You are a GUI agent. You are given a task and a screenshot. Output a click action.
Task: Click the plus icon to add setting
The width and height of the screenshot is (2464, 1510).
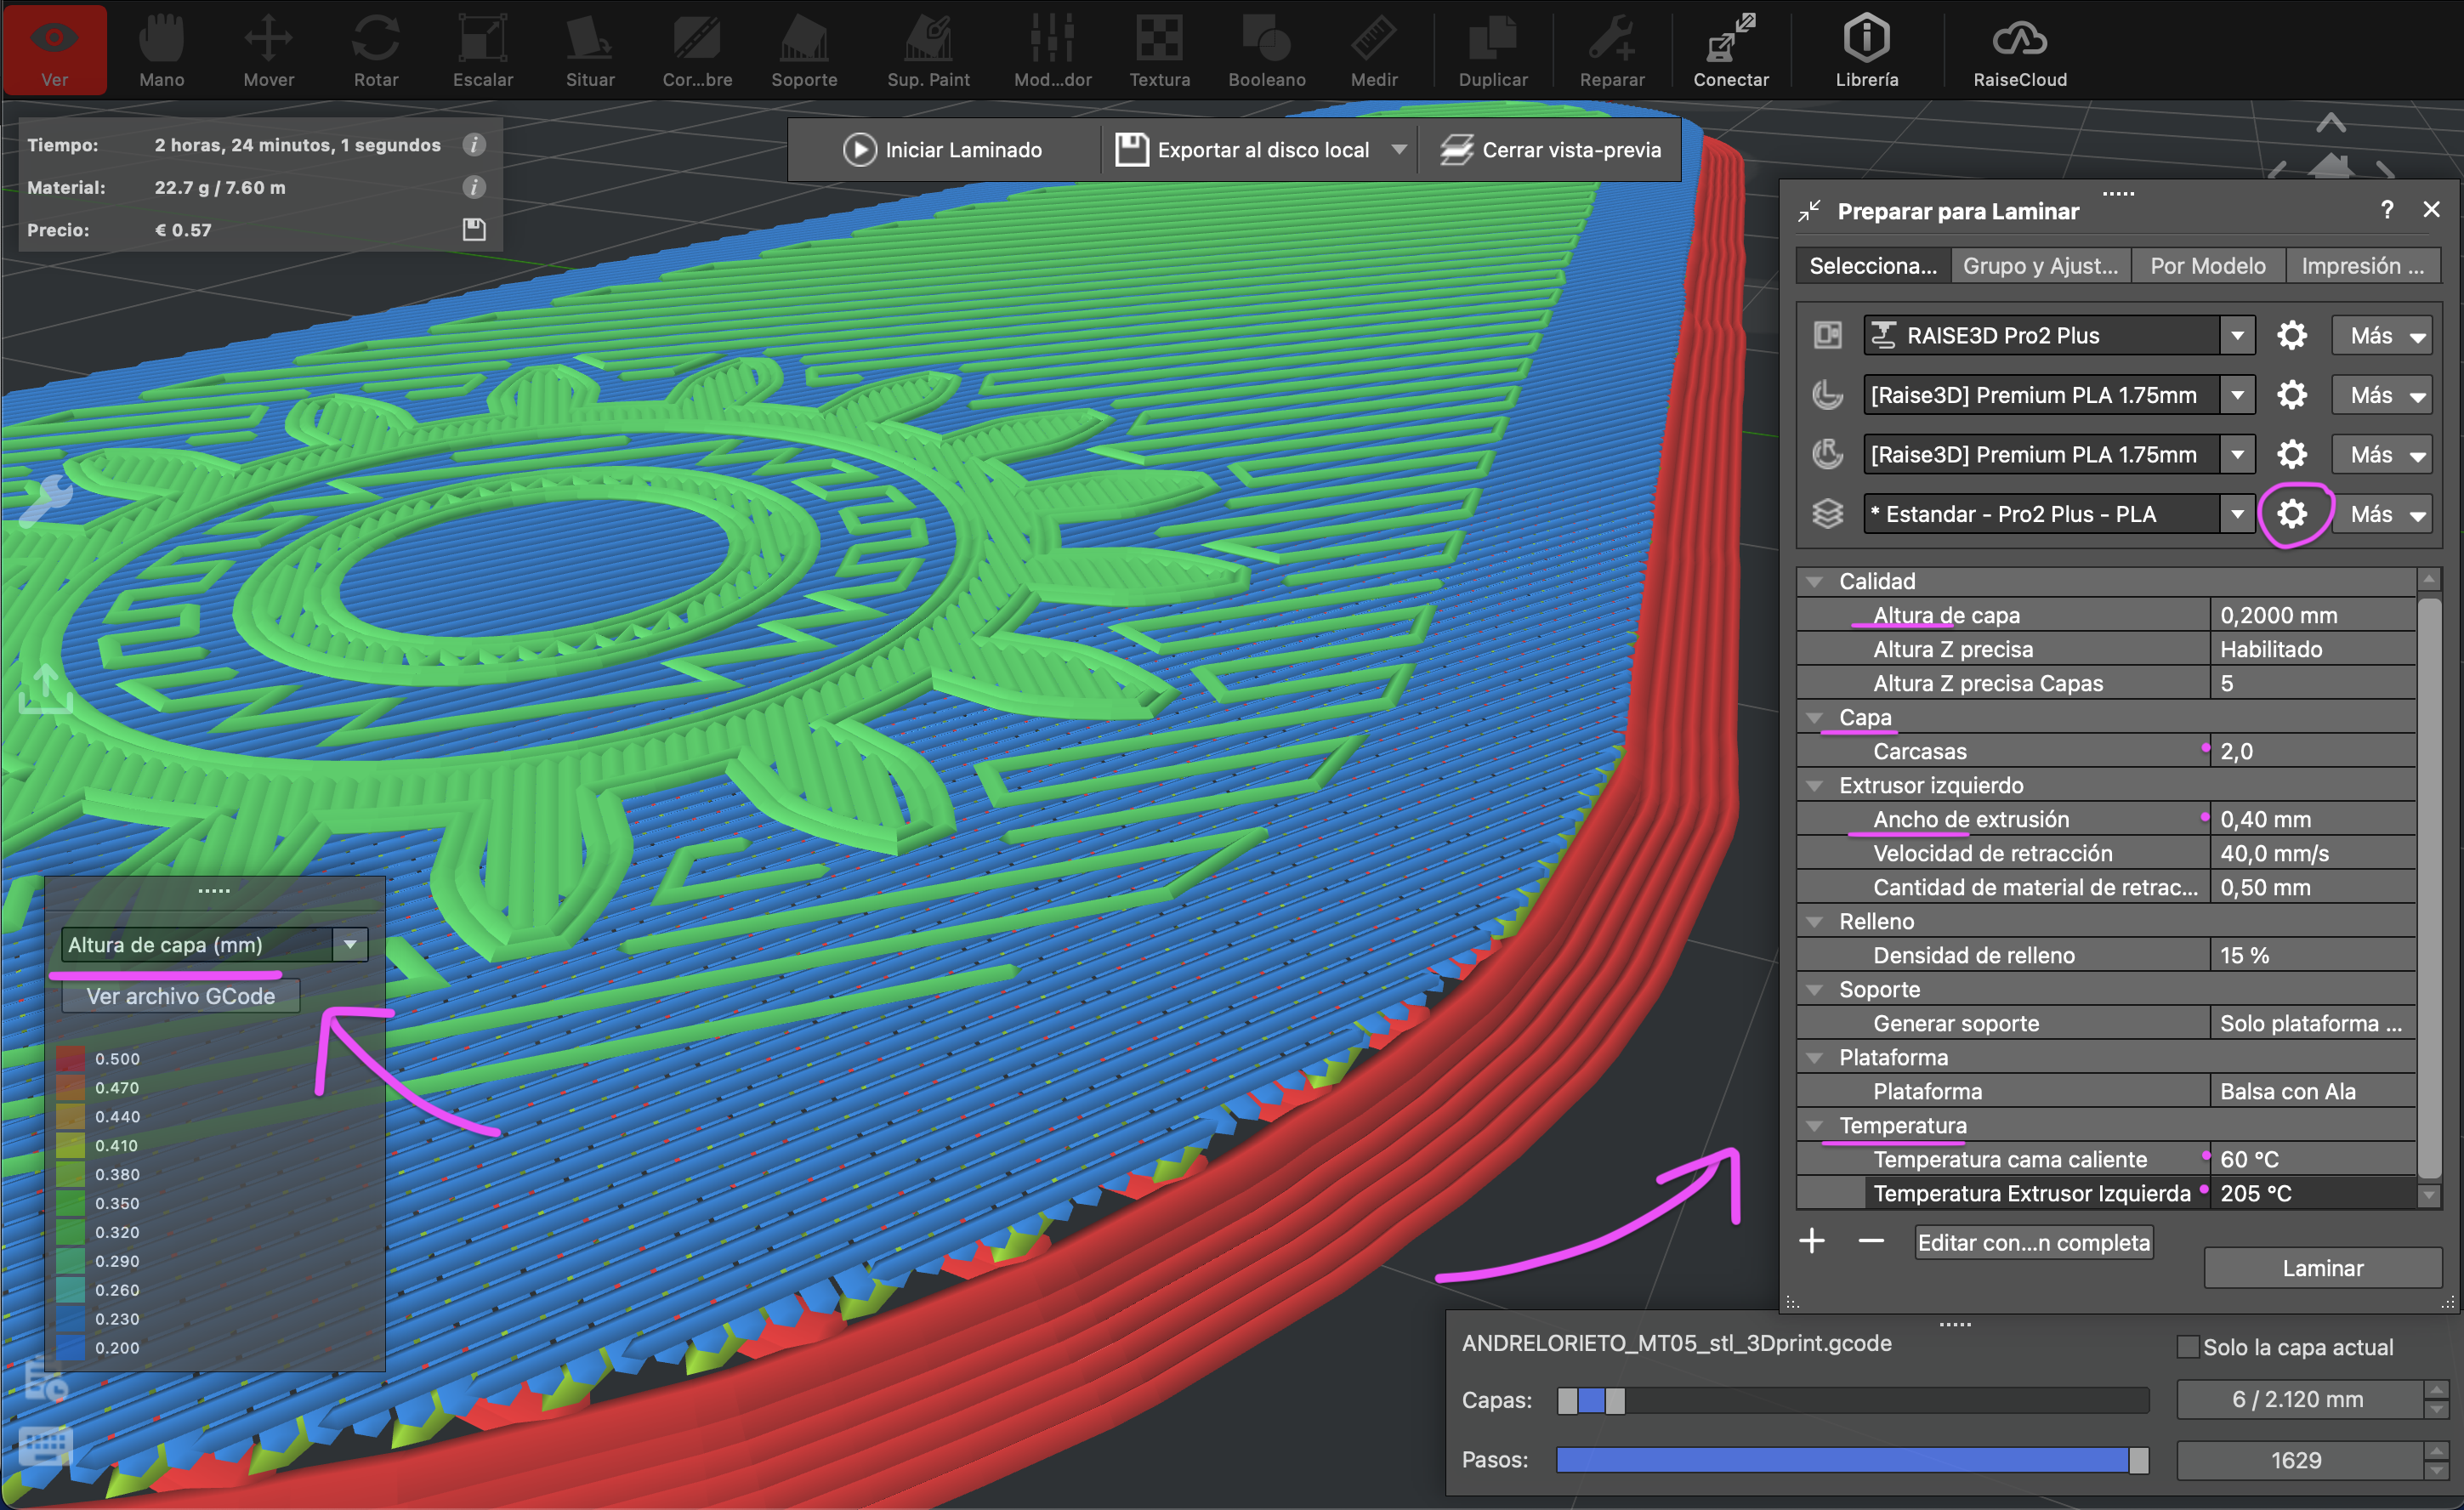pyautogui.click(x=1812, y=1242)
